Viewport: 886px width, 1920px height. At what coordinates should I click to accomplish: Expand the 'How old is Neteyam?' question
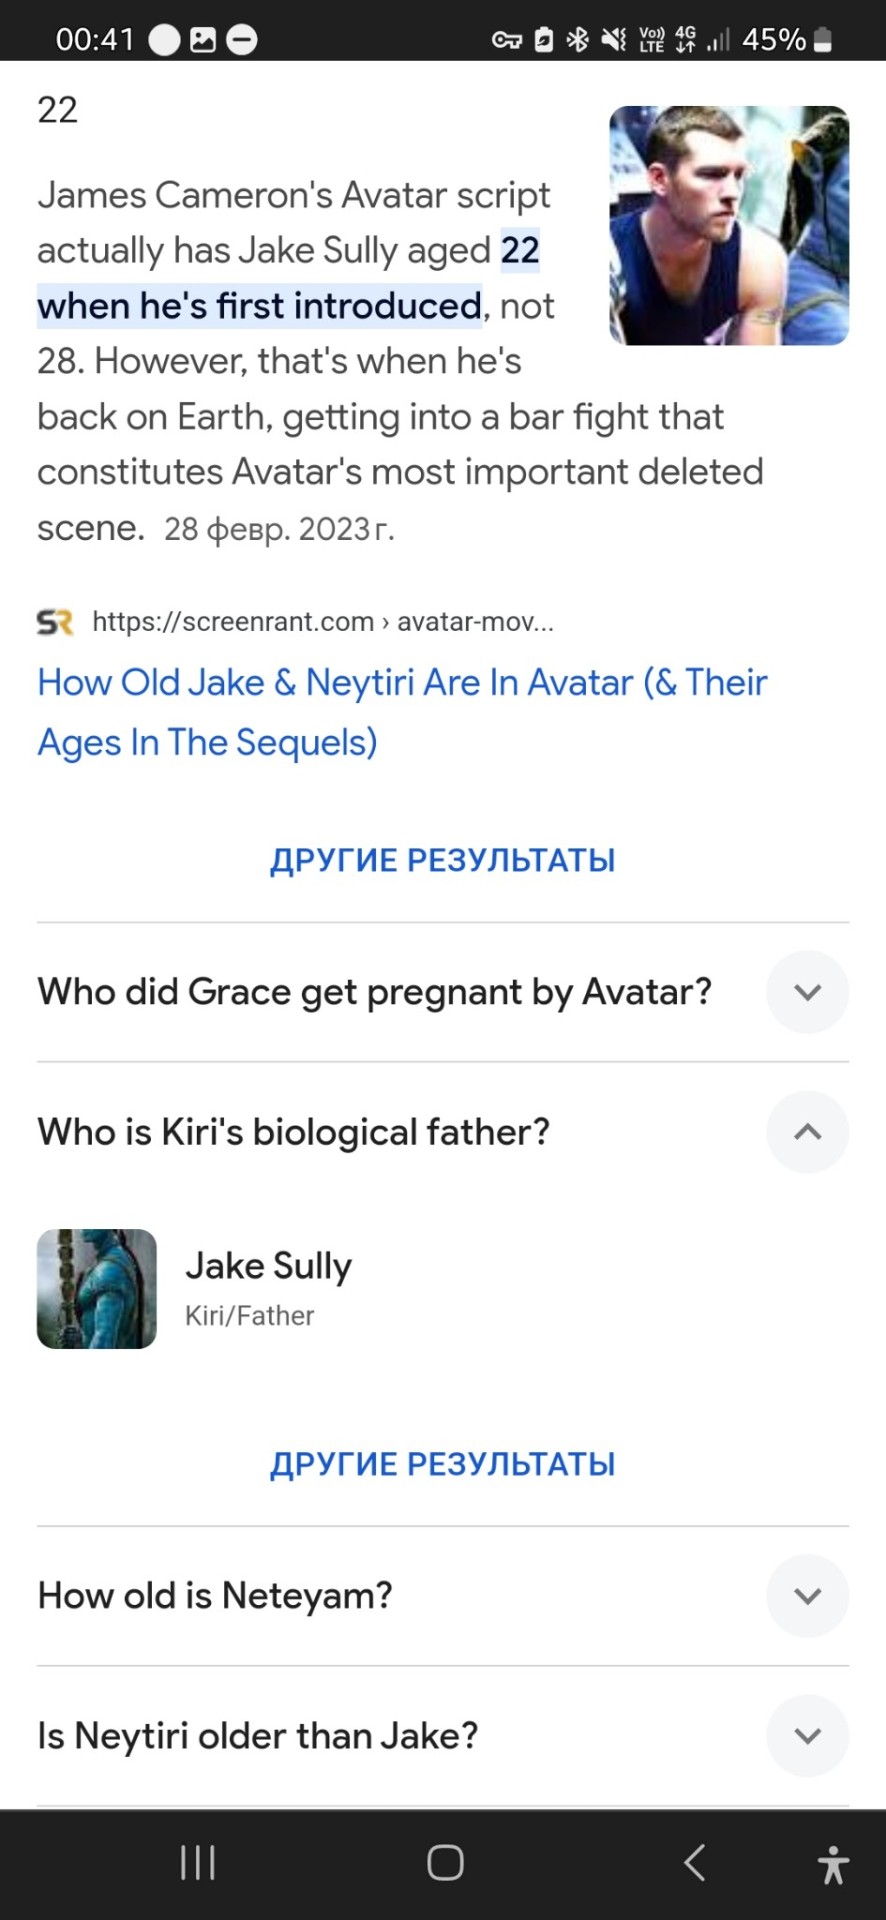click(807, 1596)
